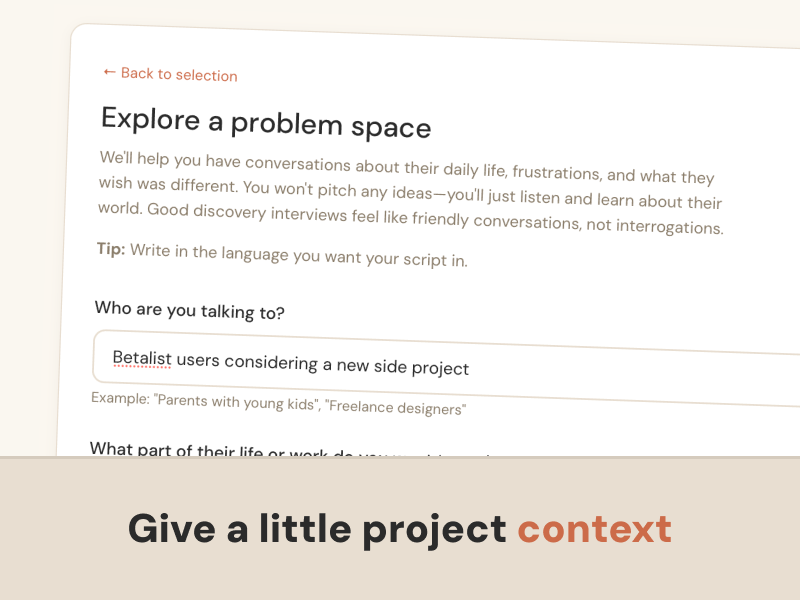Click the 'Write in the language' tip sentence

298,256
